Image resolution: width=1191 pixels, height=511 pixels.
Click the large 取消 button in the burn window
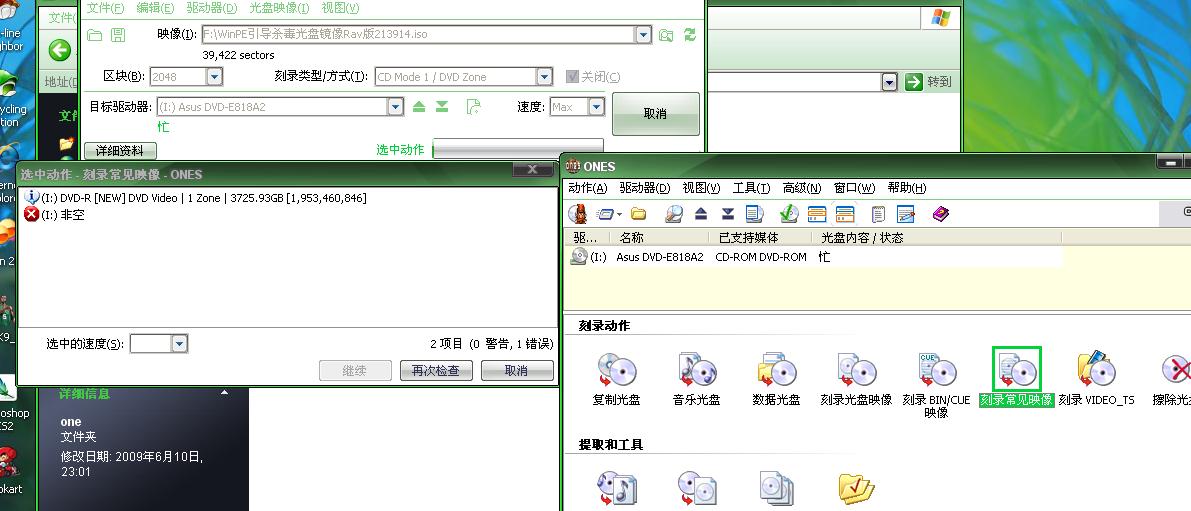(x=656, y=114)
